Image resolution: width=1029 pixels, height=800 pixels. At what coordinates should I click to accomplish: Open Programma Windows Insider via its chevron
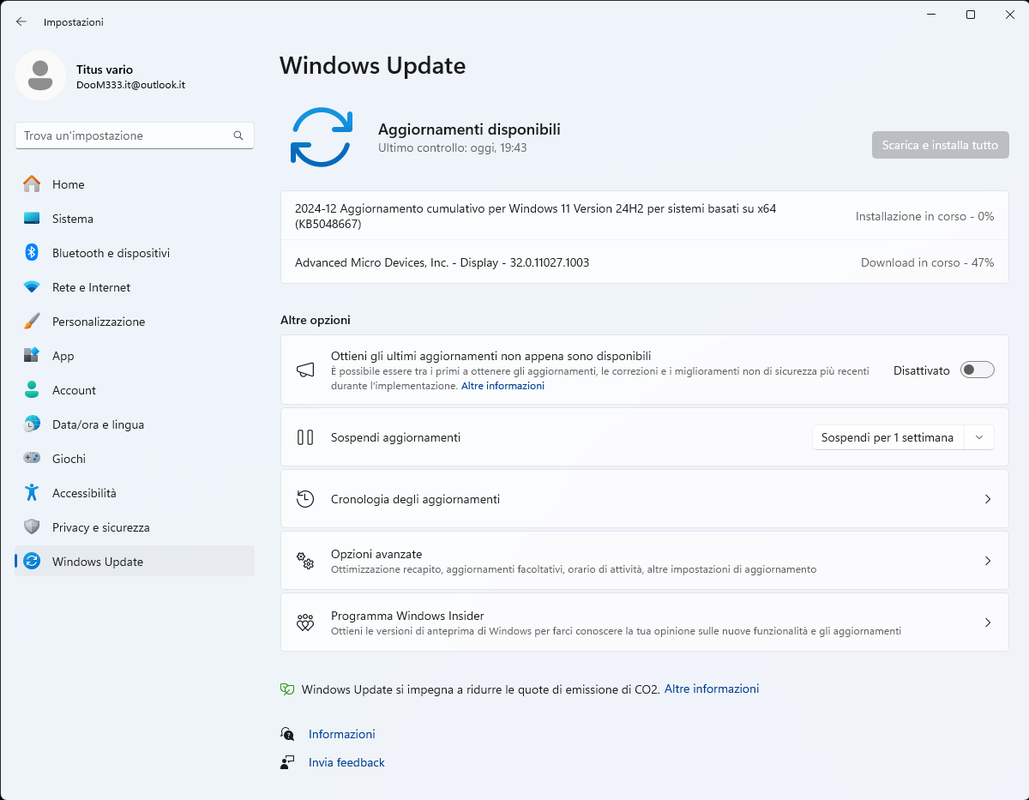click(988, 622)
